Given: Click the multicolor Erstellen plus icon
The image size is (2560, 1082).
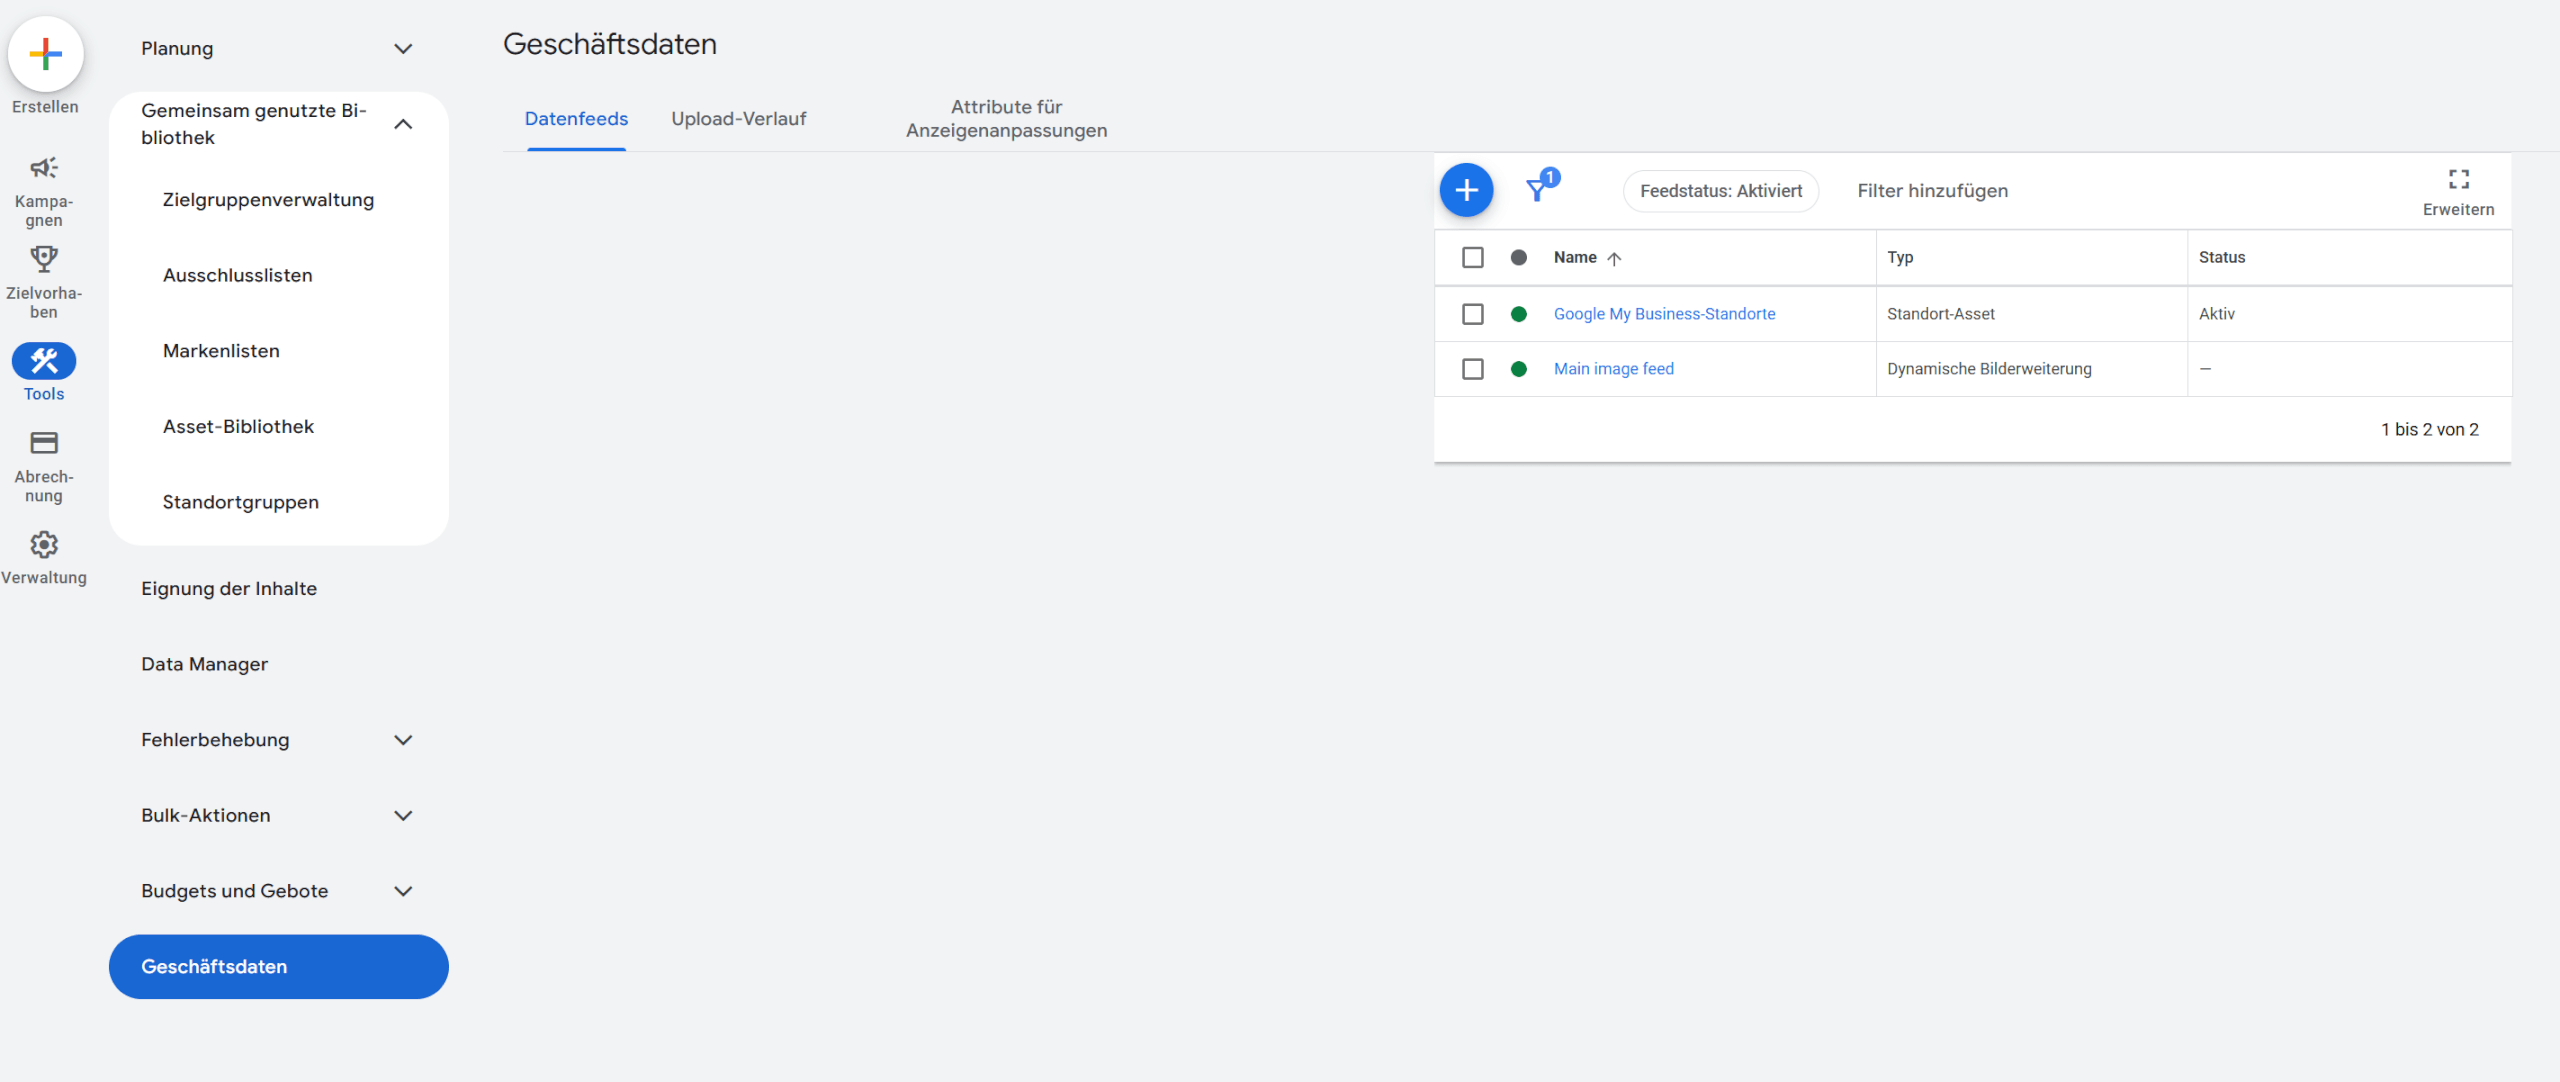Looking at the screenshot, I should (x=45, y=54).
